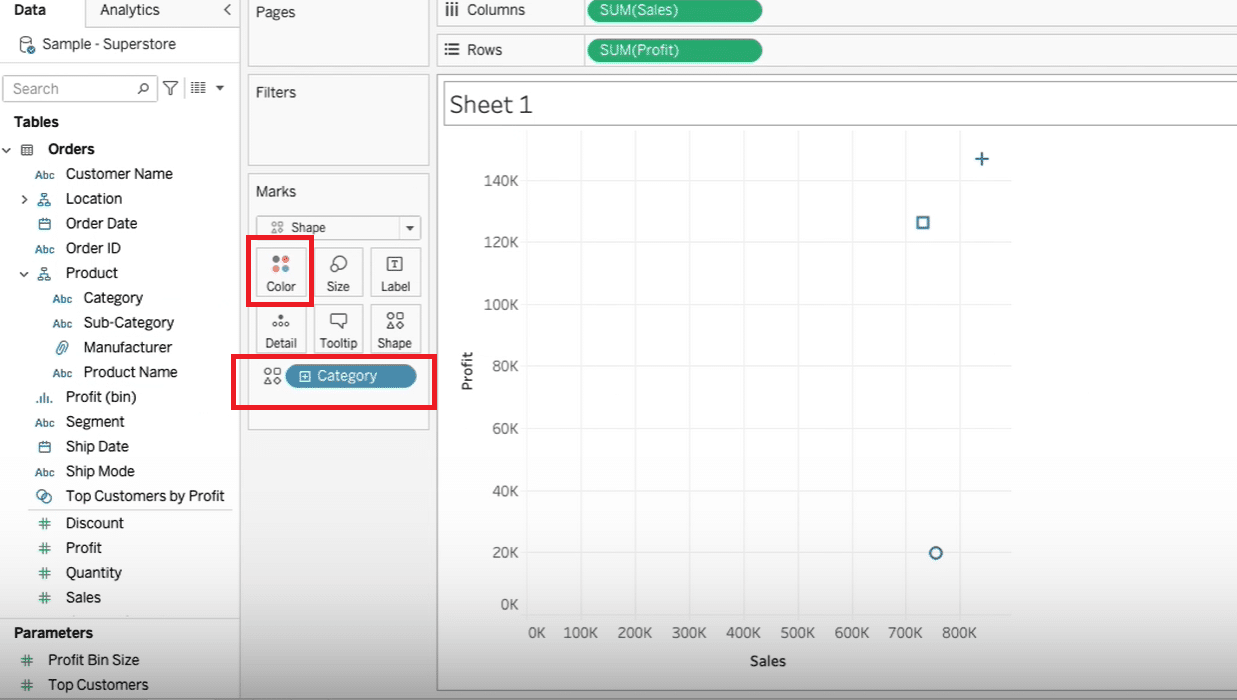Click the Product hierarchy icon
Image resolution: width=1237 pixels, height=700 pixels.
(44, 273)
